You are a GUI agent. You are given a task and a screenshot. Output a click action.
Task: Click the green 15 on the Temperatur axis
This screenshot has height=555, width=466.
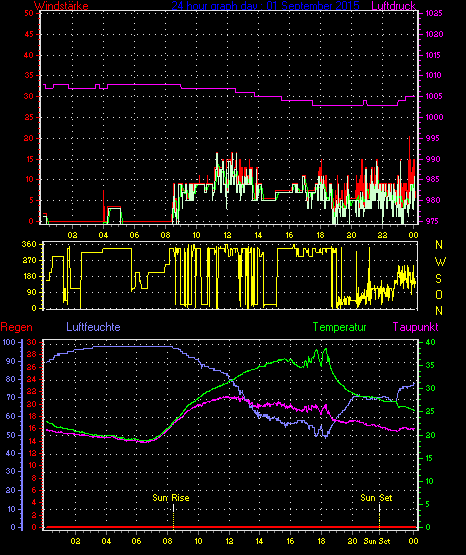tap(430, 458)
